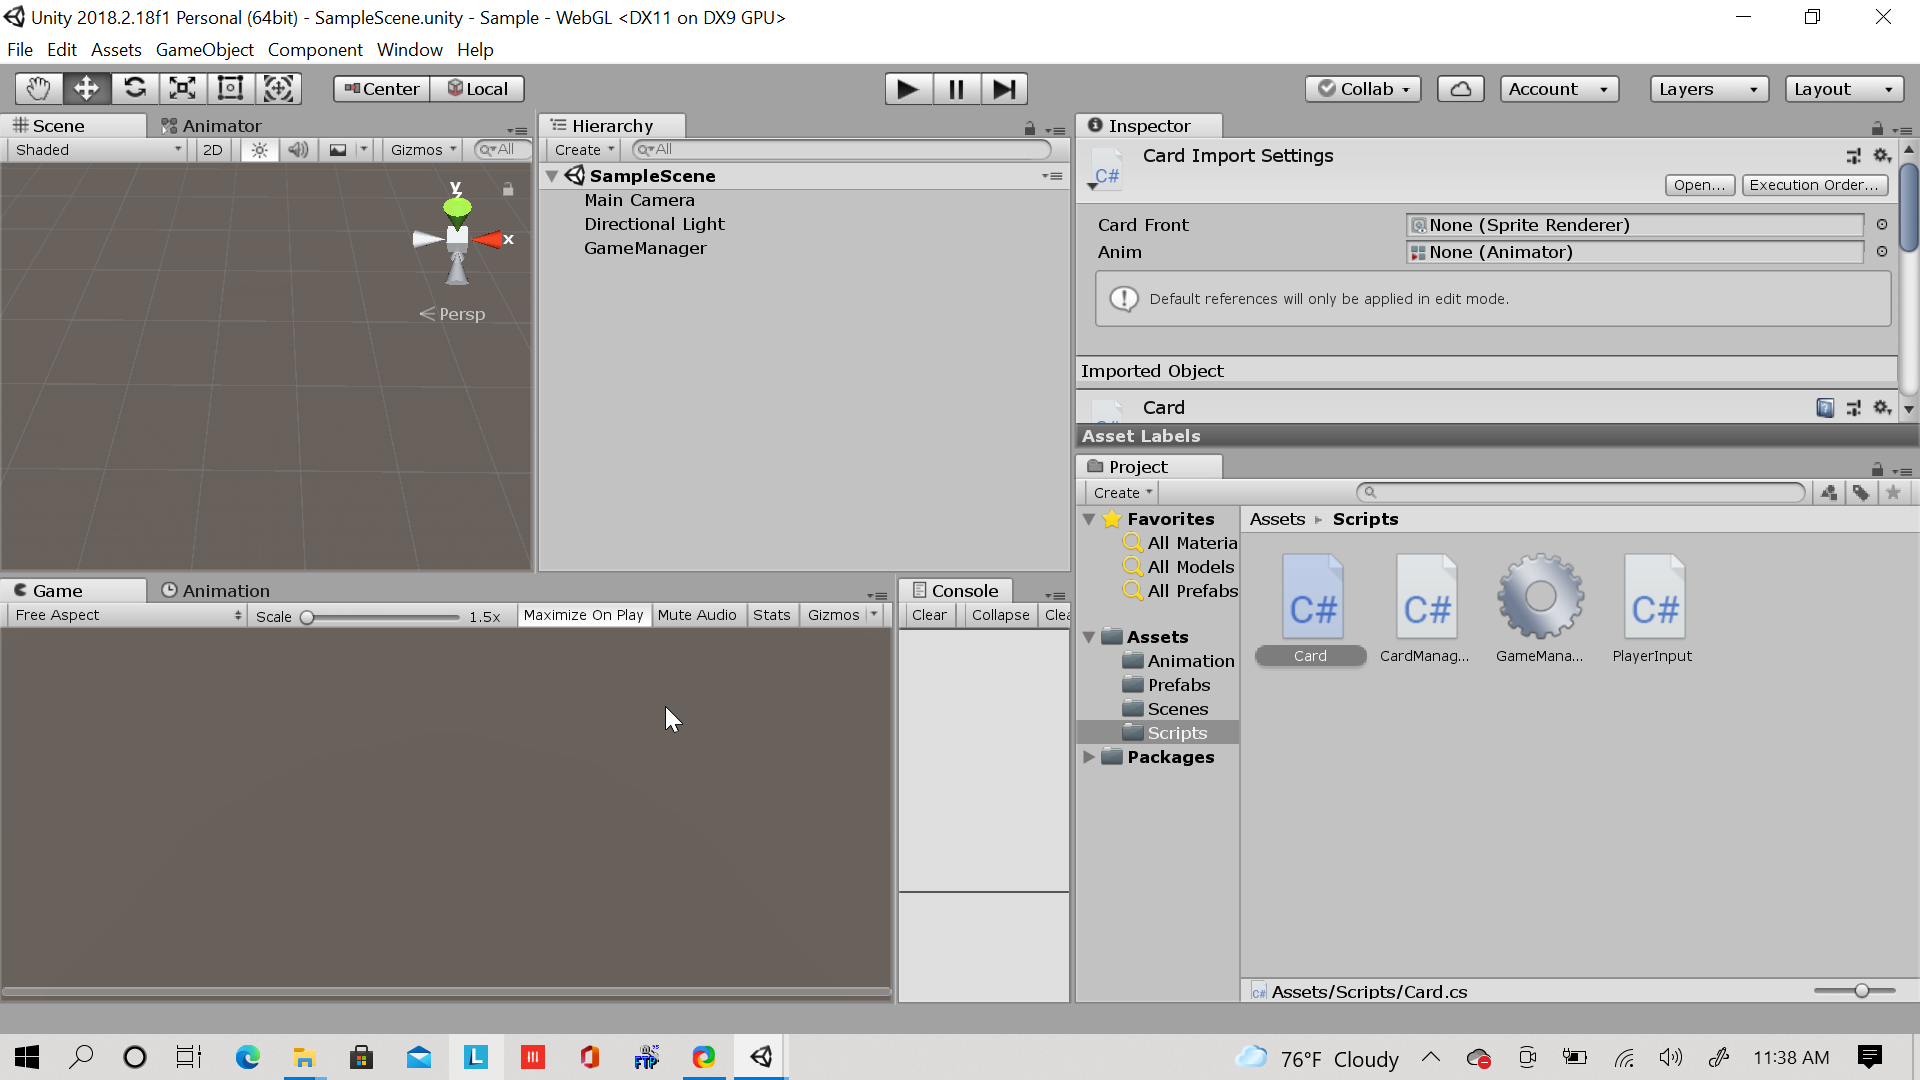Enable Maximize On Play

point(583,615)
